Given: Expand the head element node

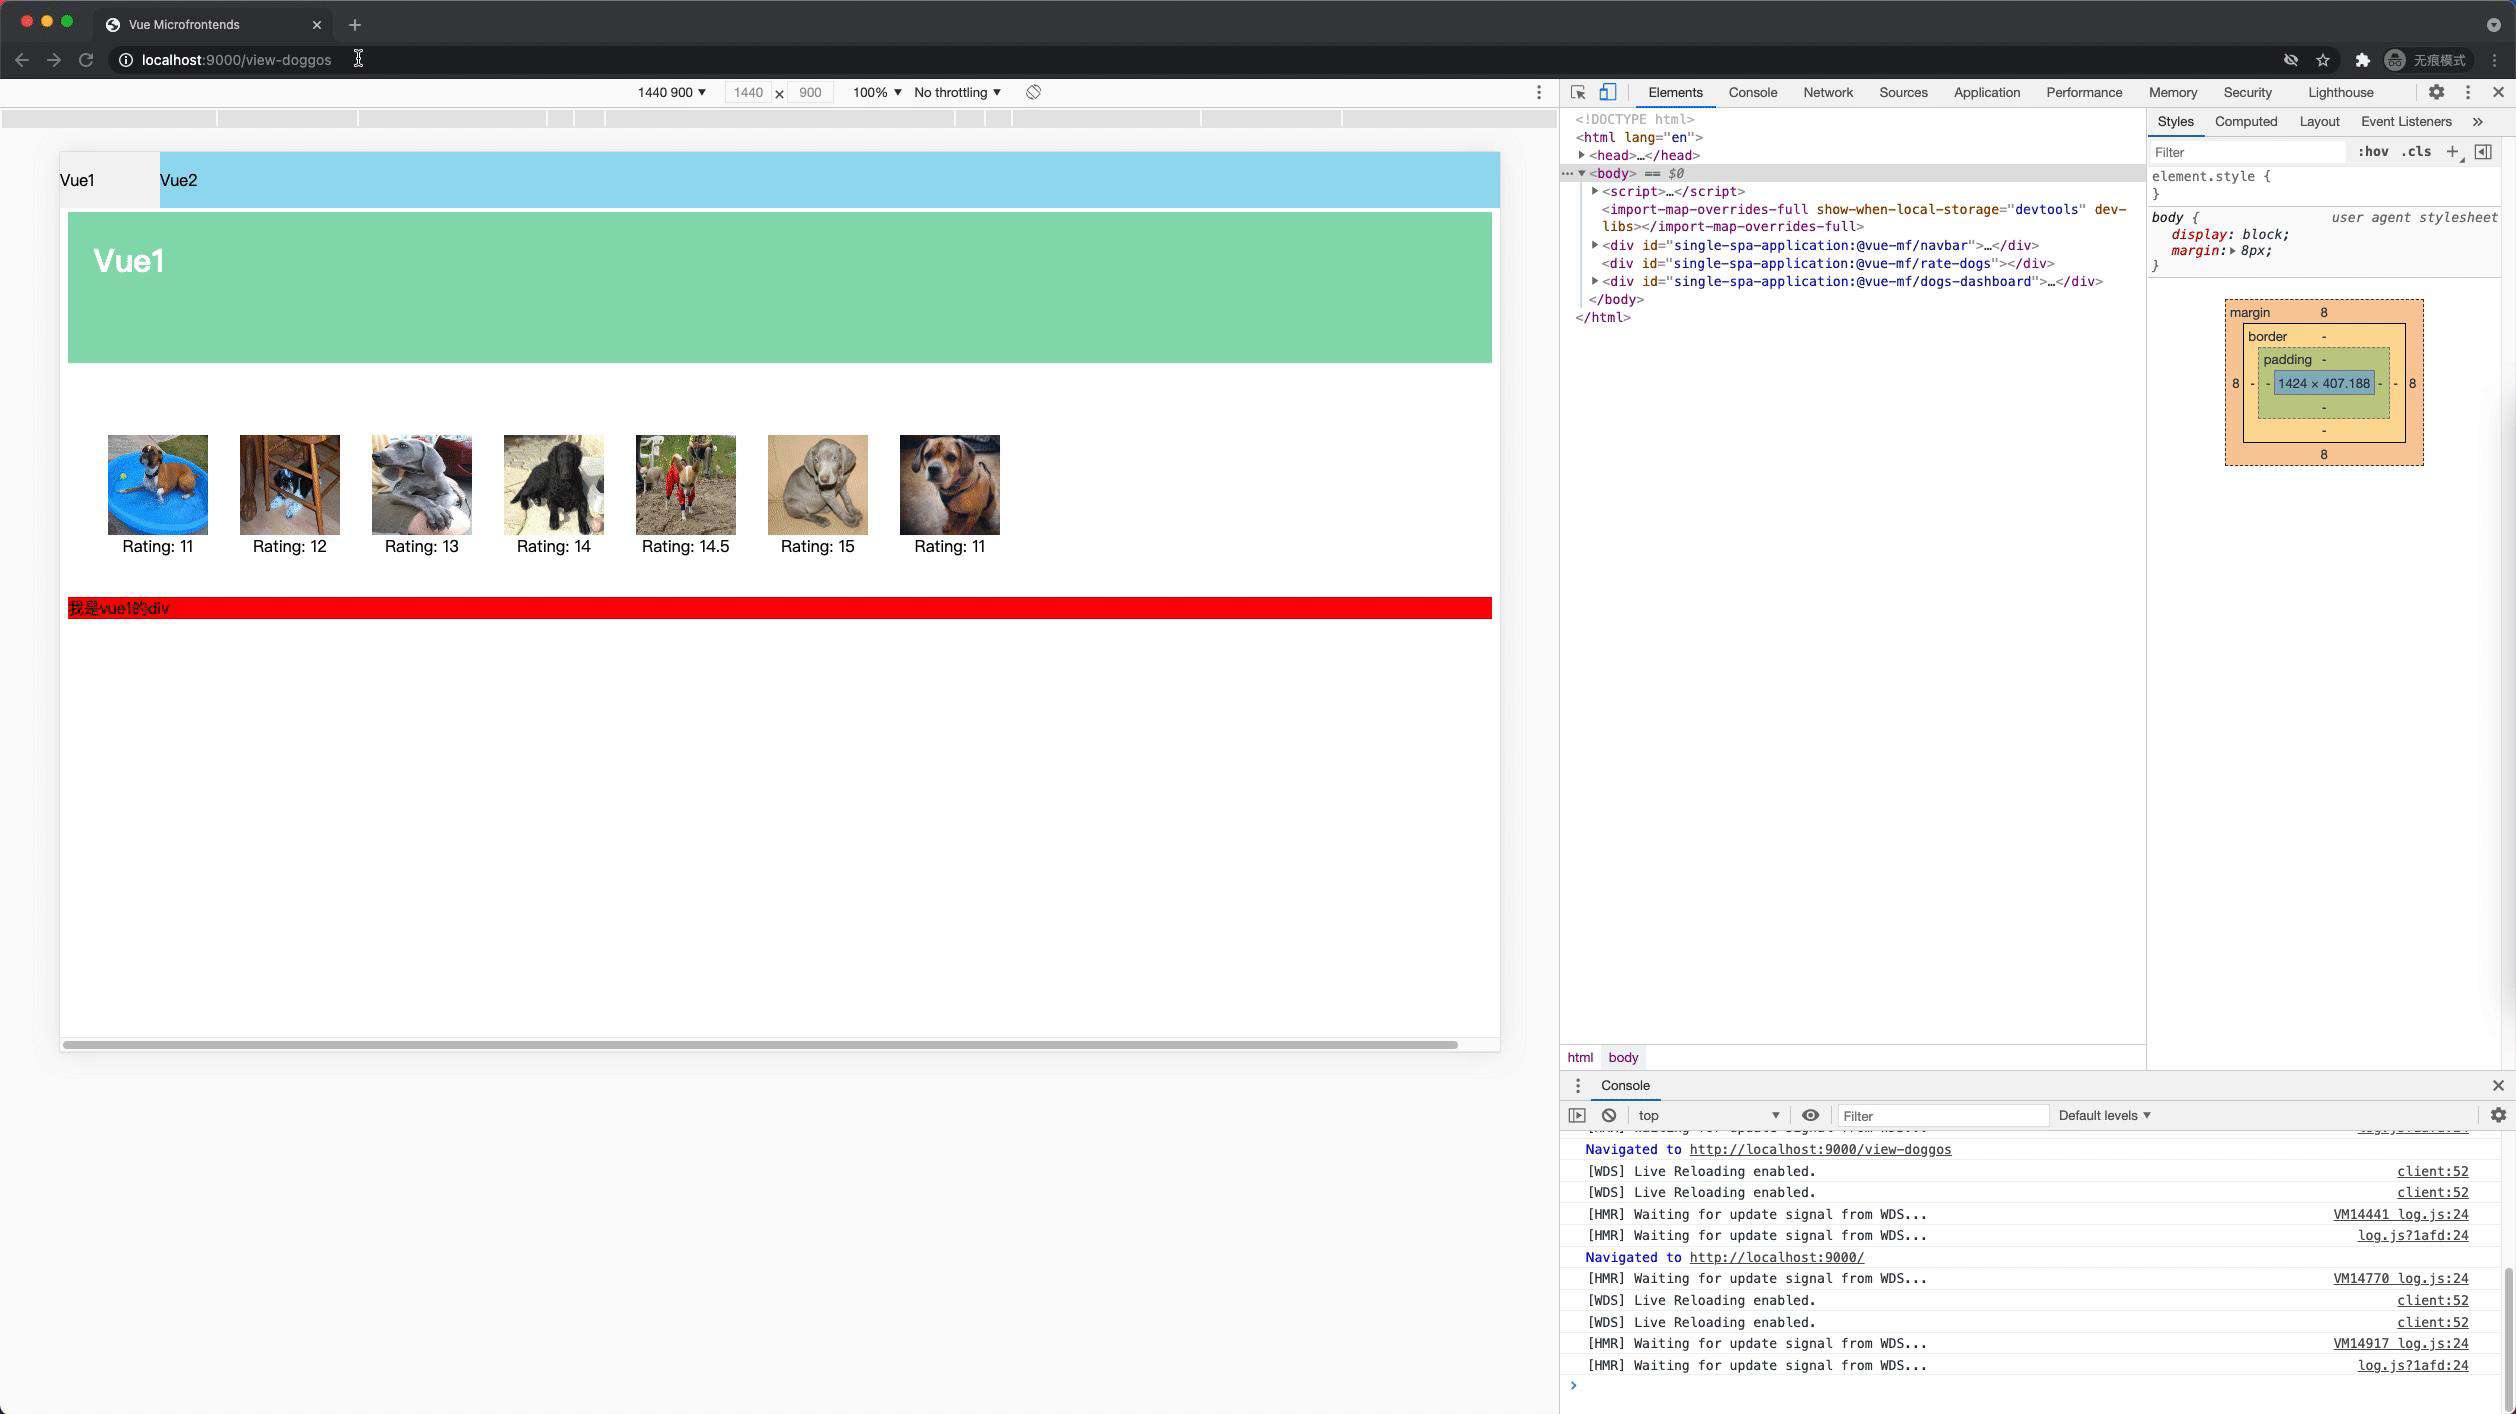Looking at the screenshot, I should click(1581, 155).
